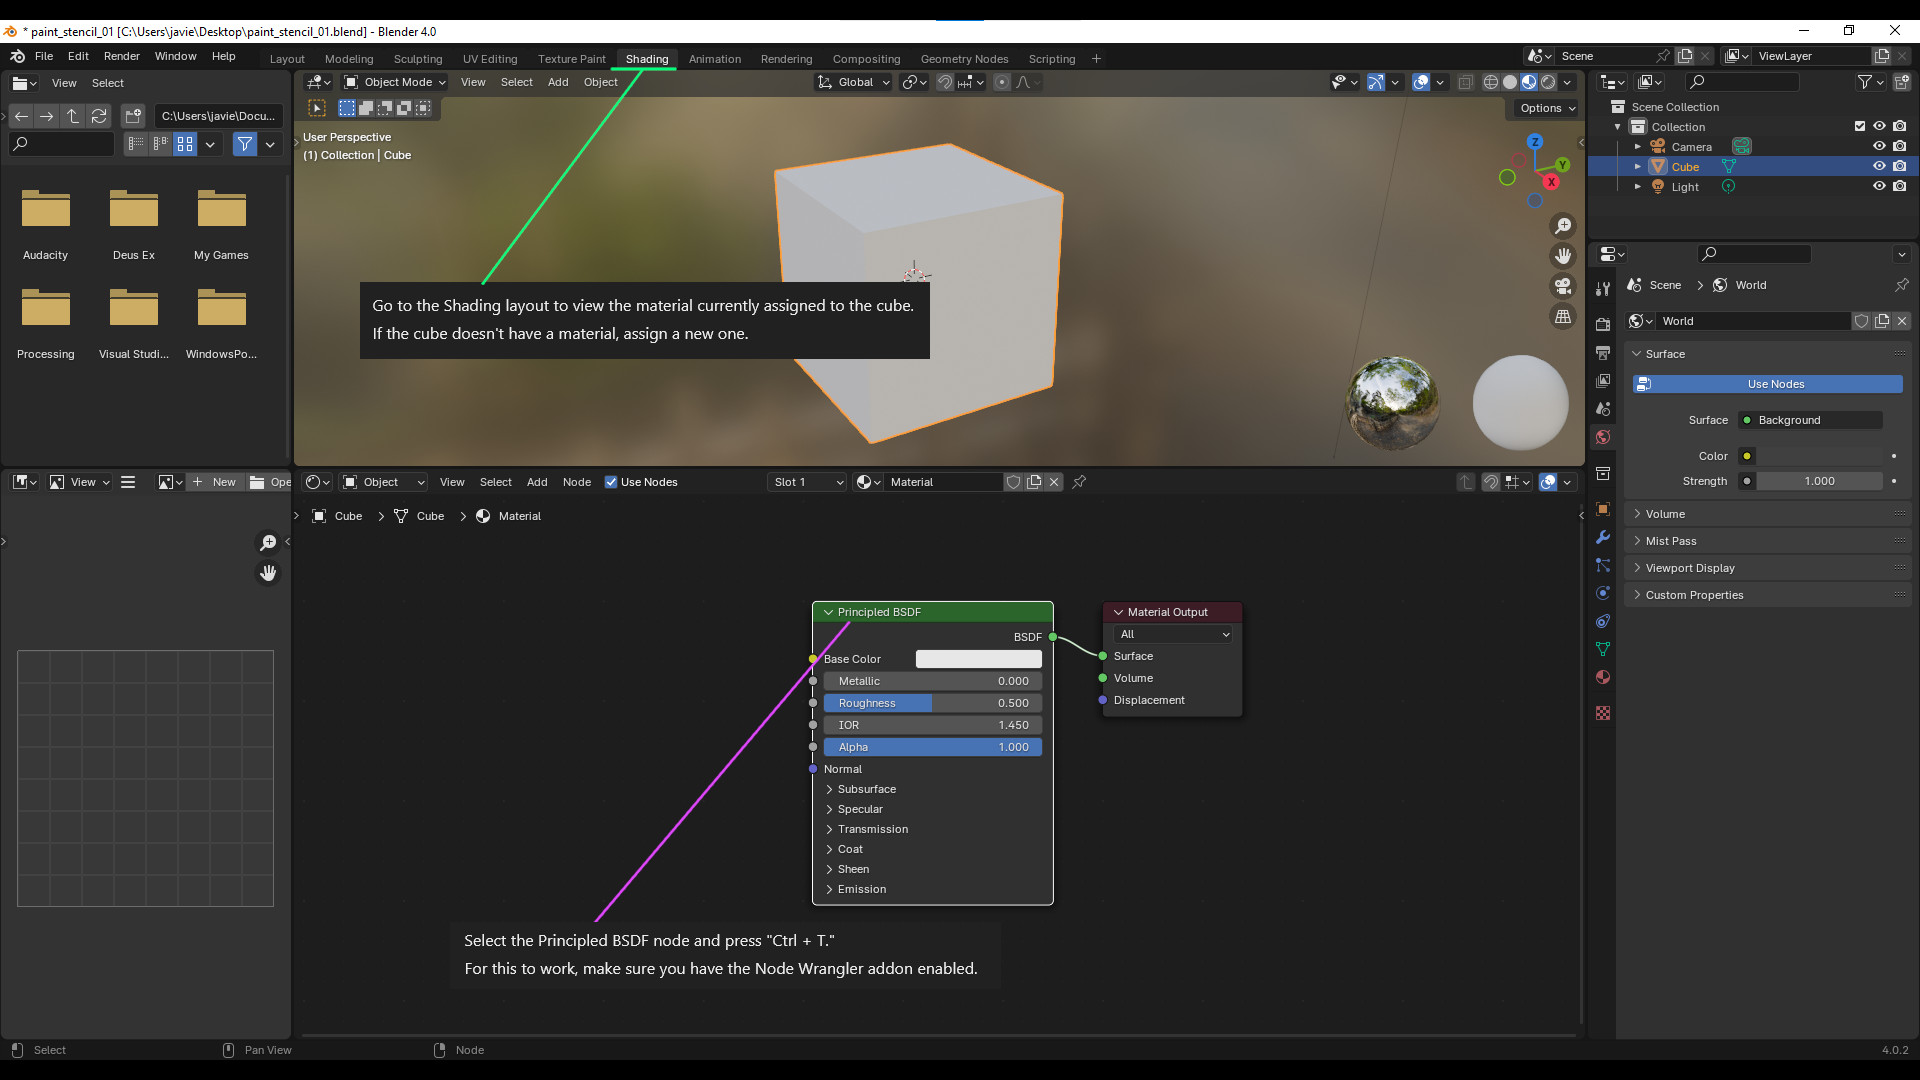Open the Audacity folder thumbnail

point(46,210)
